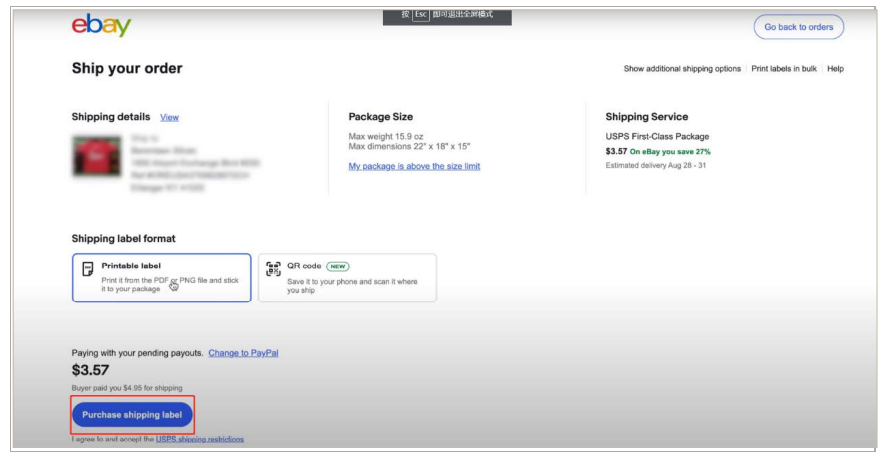Click Estimated delivery Aug 28 - 31 text
The width and height of the screenshot is (894, 463).
(x=656, y=165)
